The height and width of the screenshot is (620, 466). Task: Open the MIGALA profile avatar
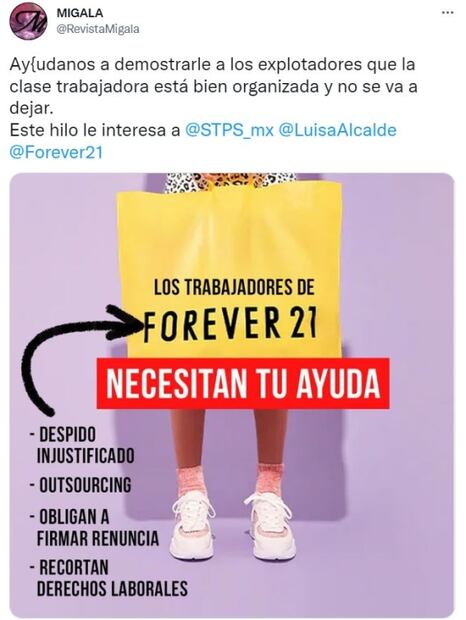click(28, 21)
